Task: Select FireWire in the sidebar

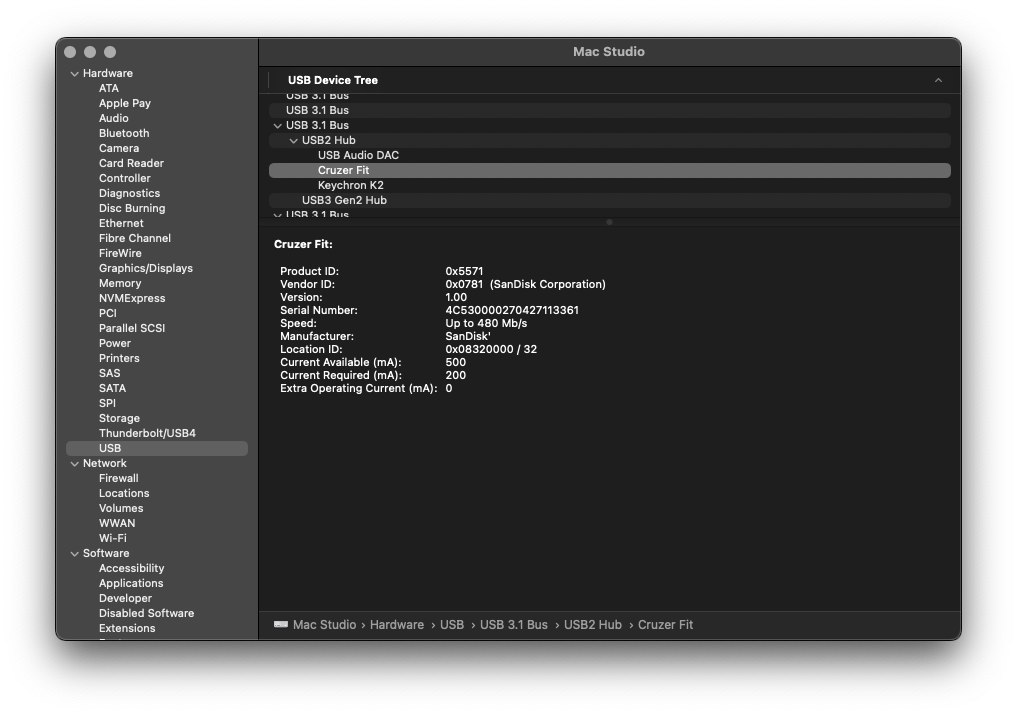Action: click(120, 253)
